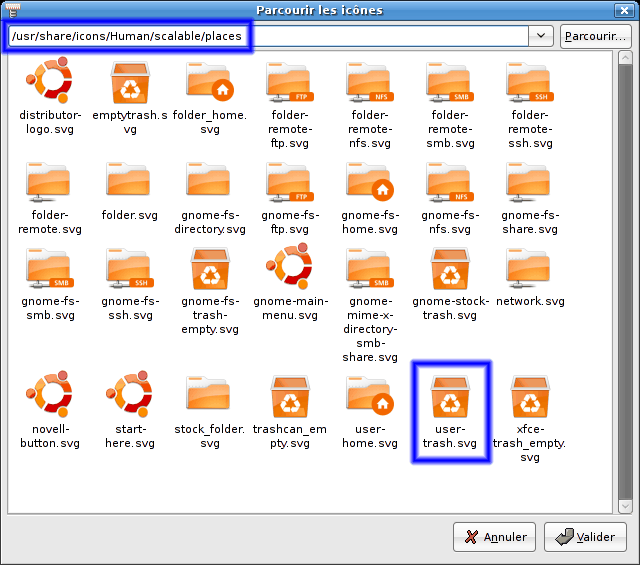Click the Parcourir... browse button
640x565 pixels.
click(x=596, y=36)
